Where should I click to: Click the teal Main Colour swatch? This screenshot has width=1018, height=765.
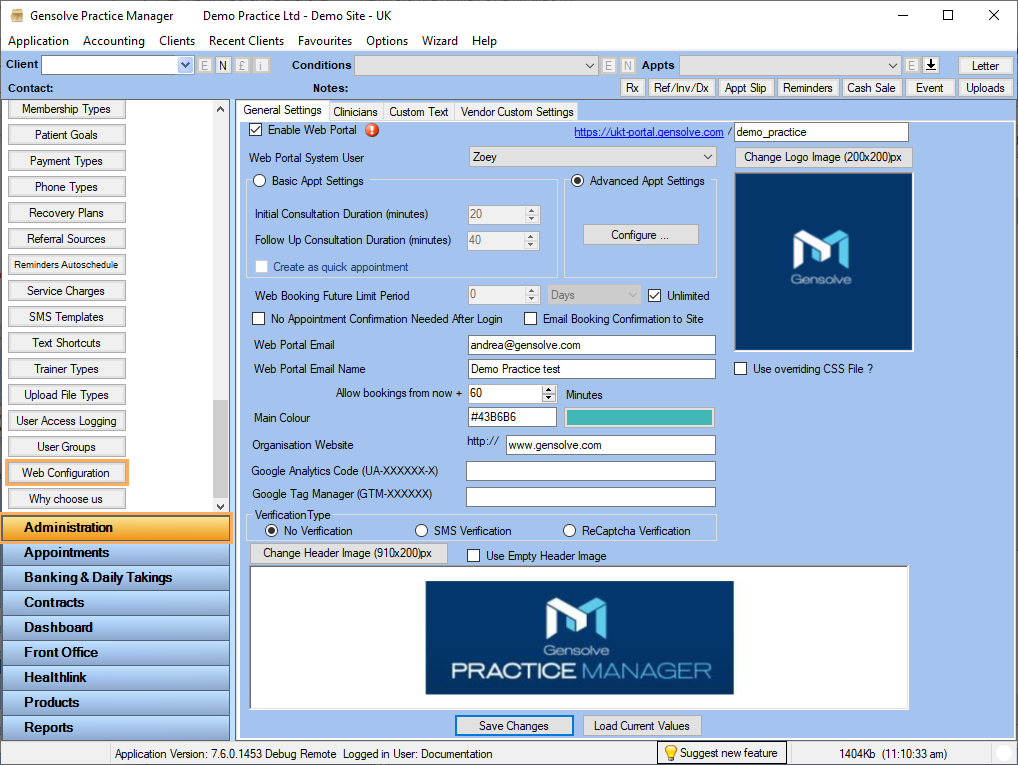coord(639,418)
